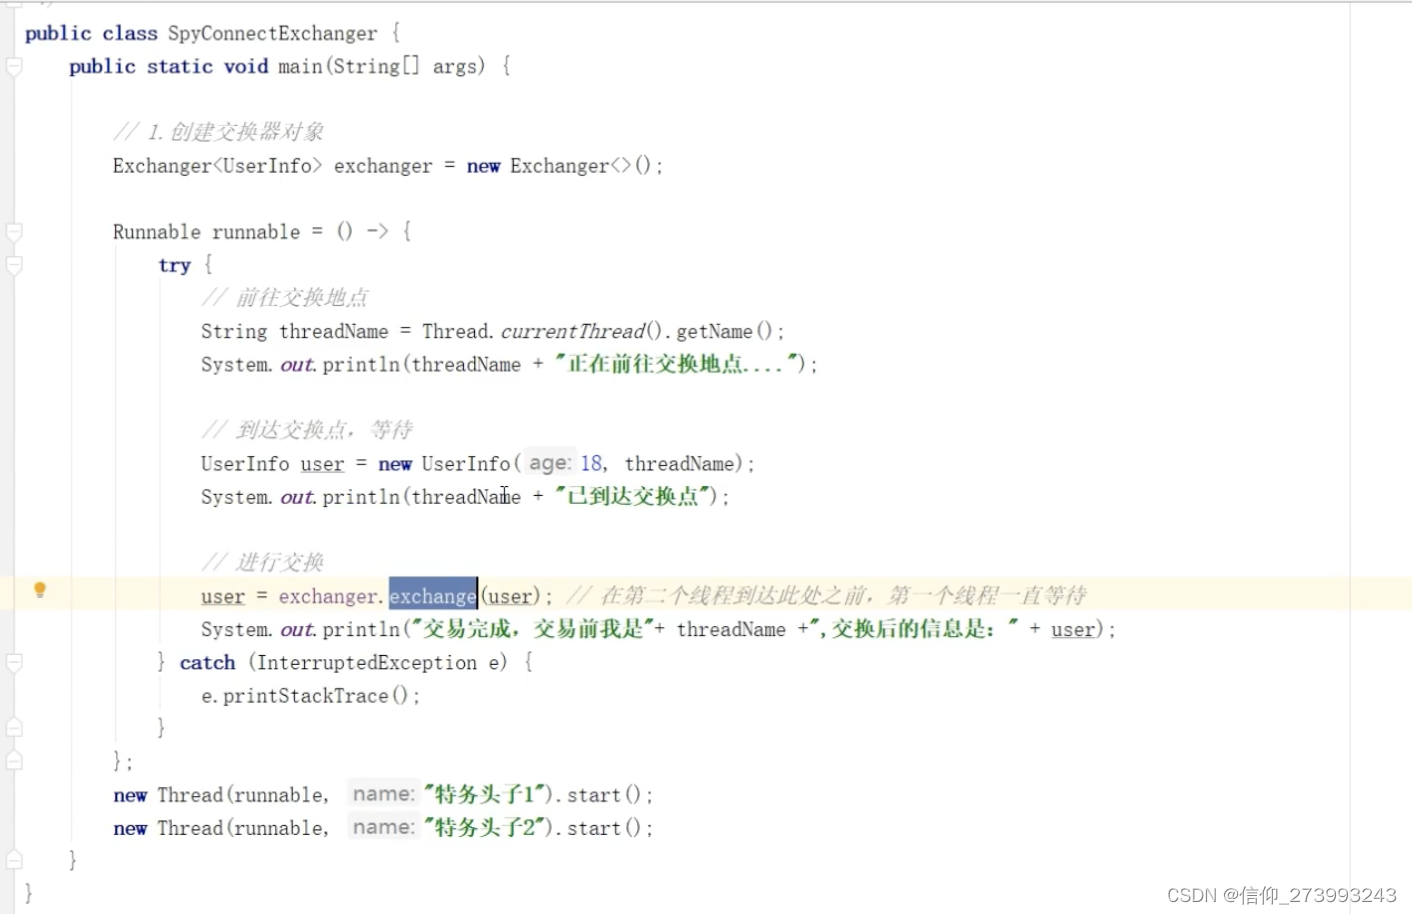1412x914 pixels.
Task: Click "currentThread()" italic method call
Action: 581,331
